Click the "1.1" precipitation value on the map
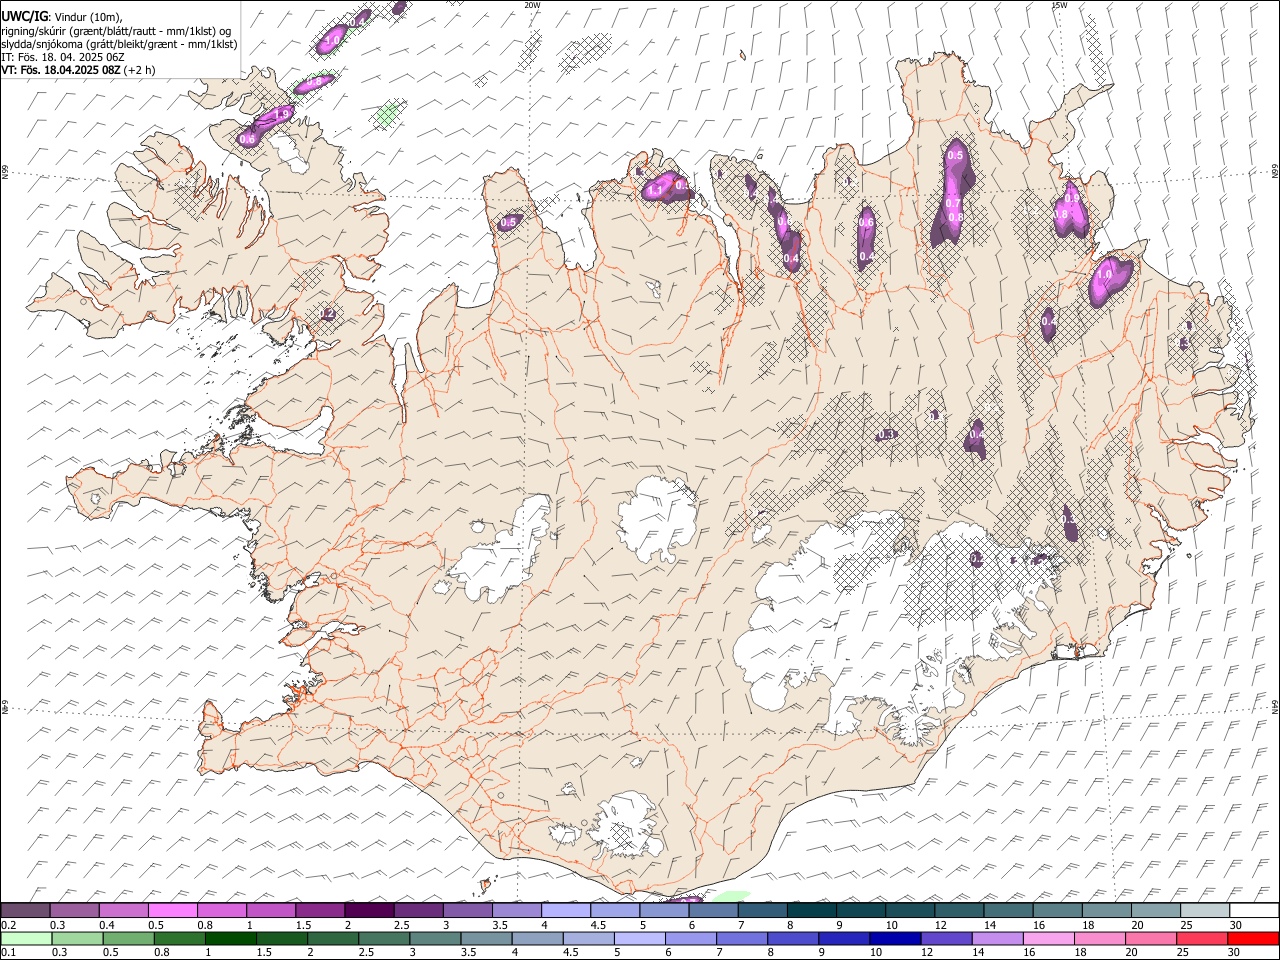This screenshot has height=960, width=1280. click(656, 190)
